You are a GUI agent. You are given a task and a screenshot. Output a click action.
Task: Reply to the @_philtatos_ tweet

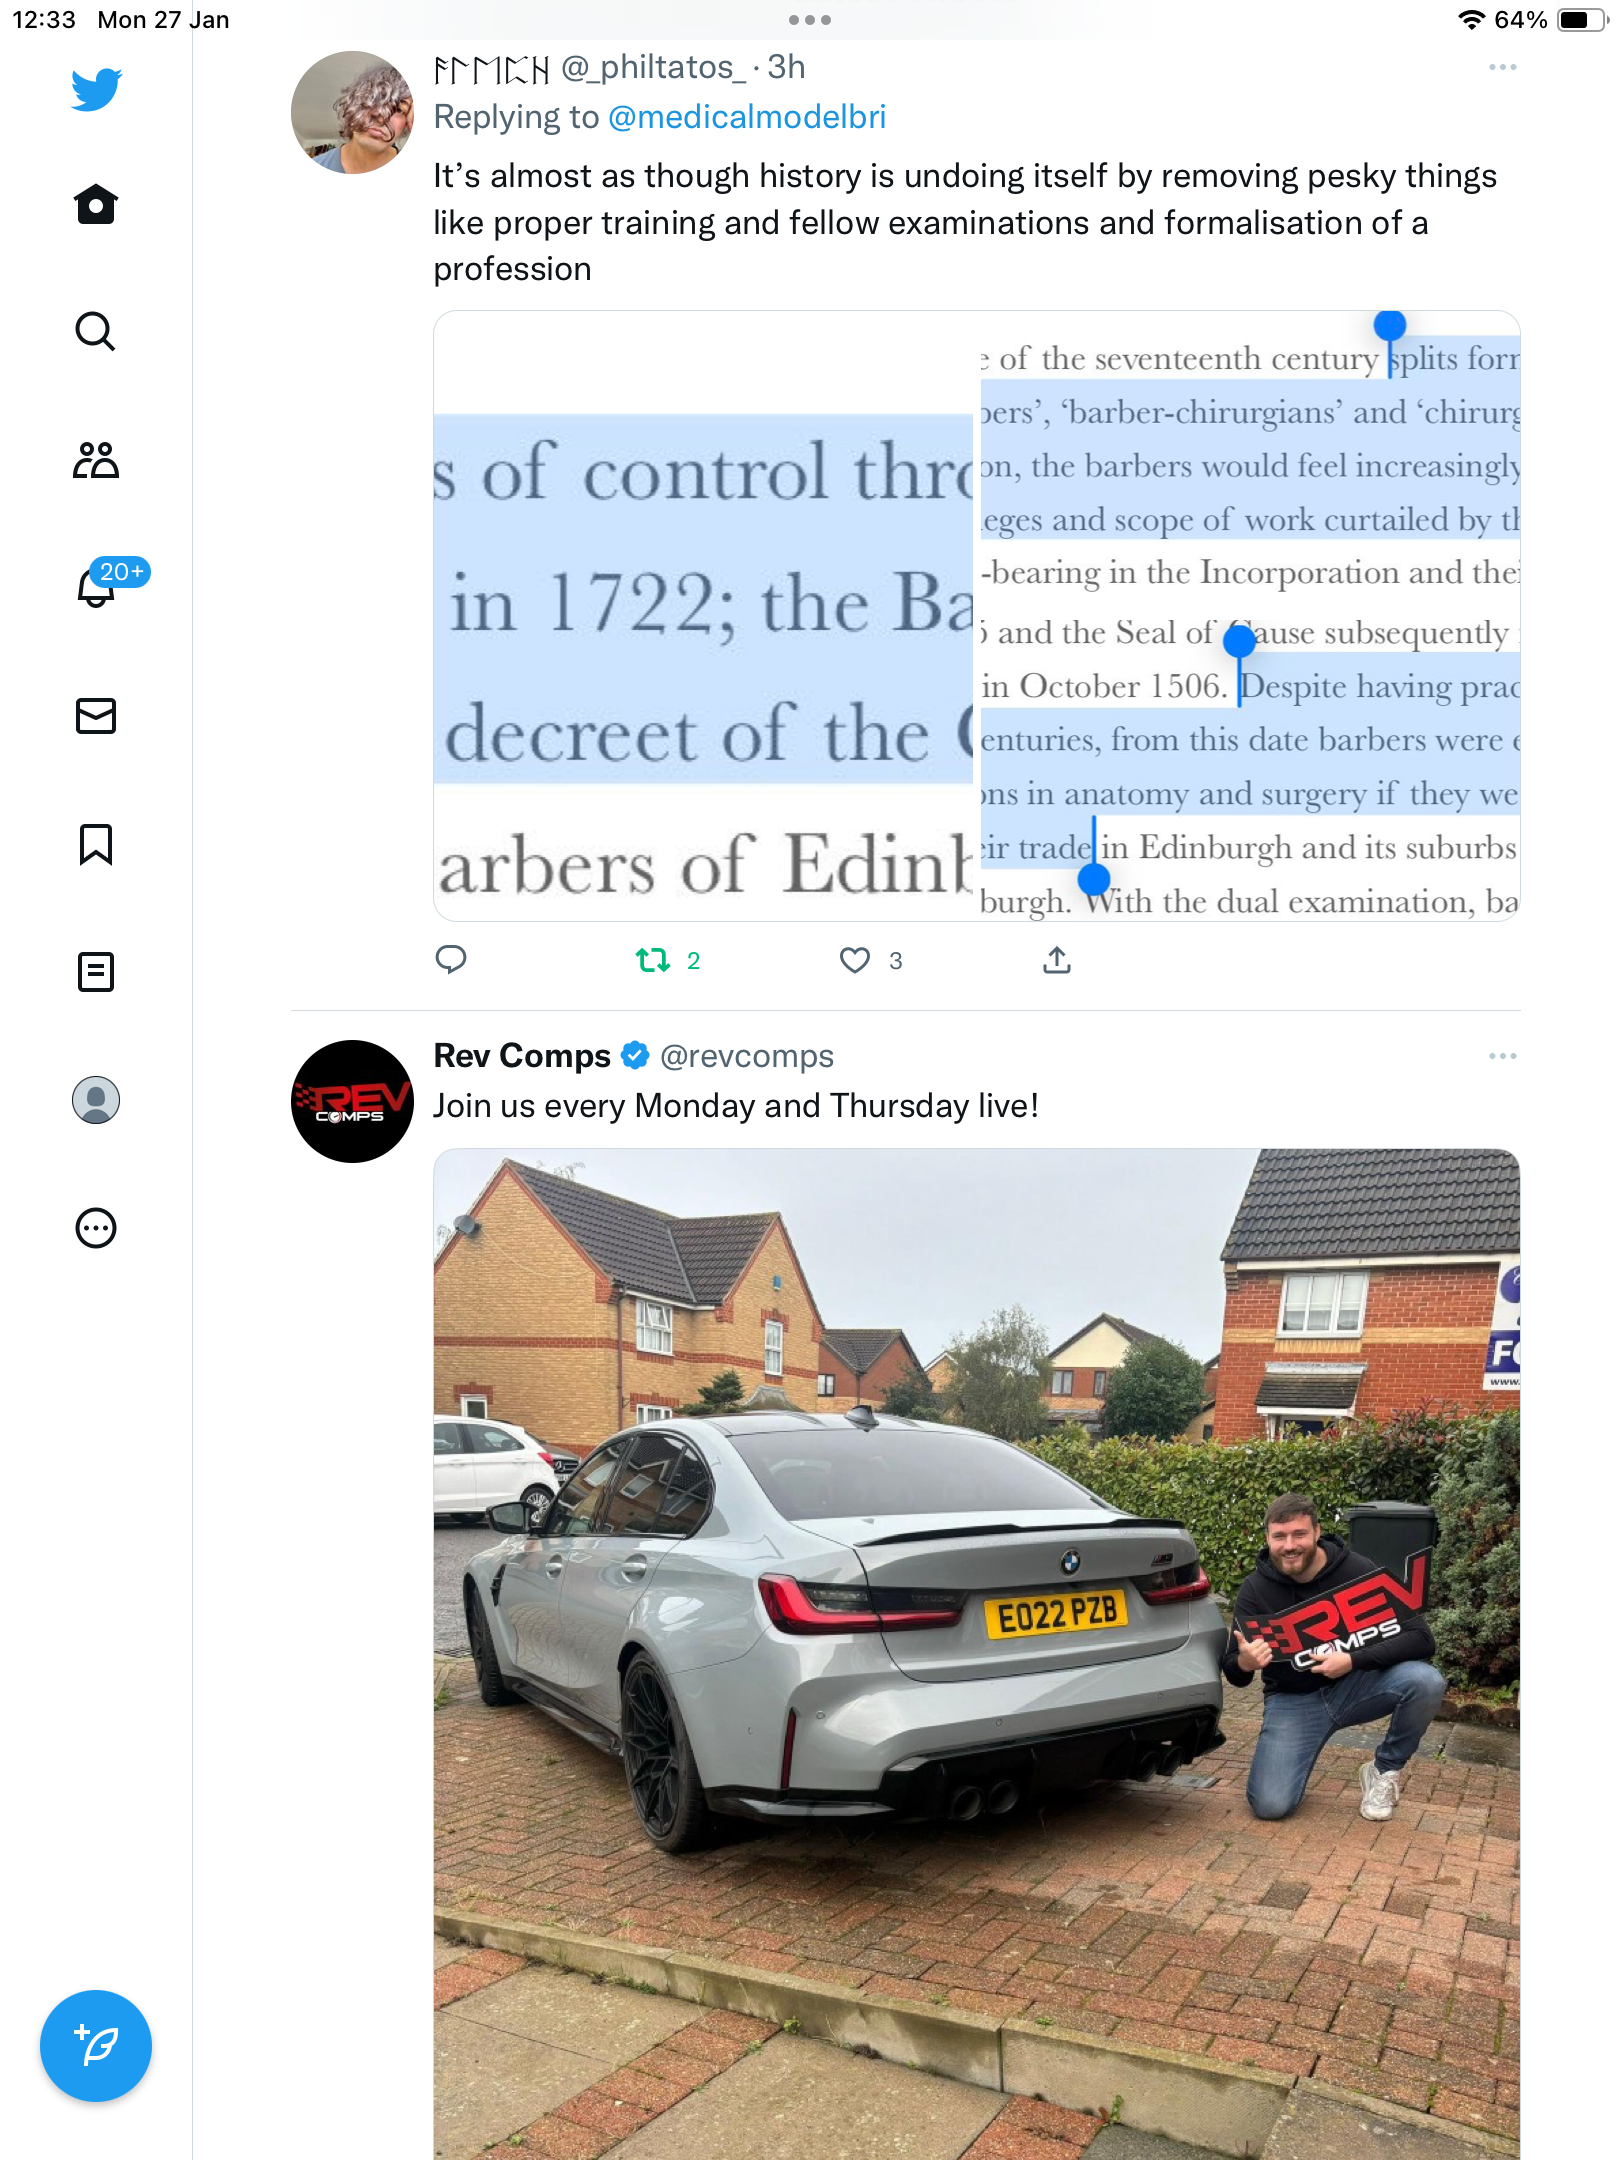(451, 960)
